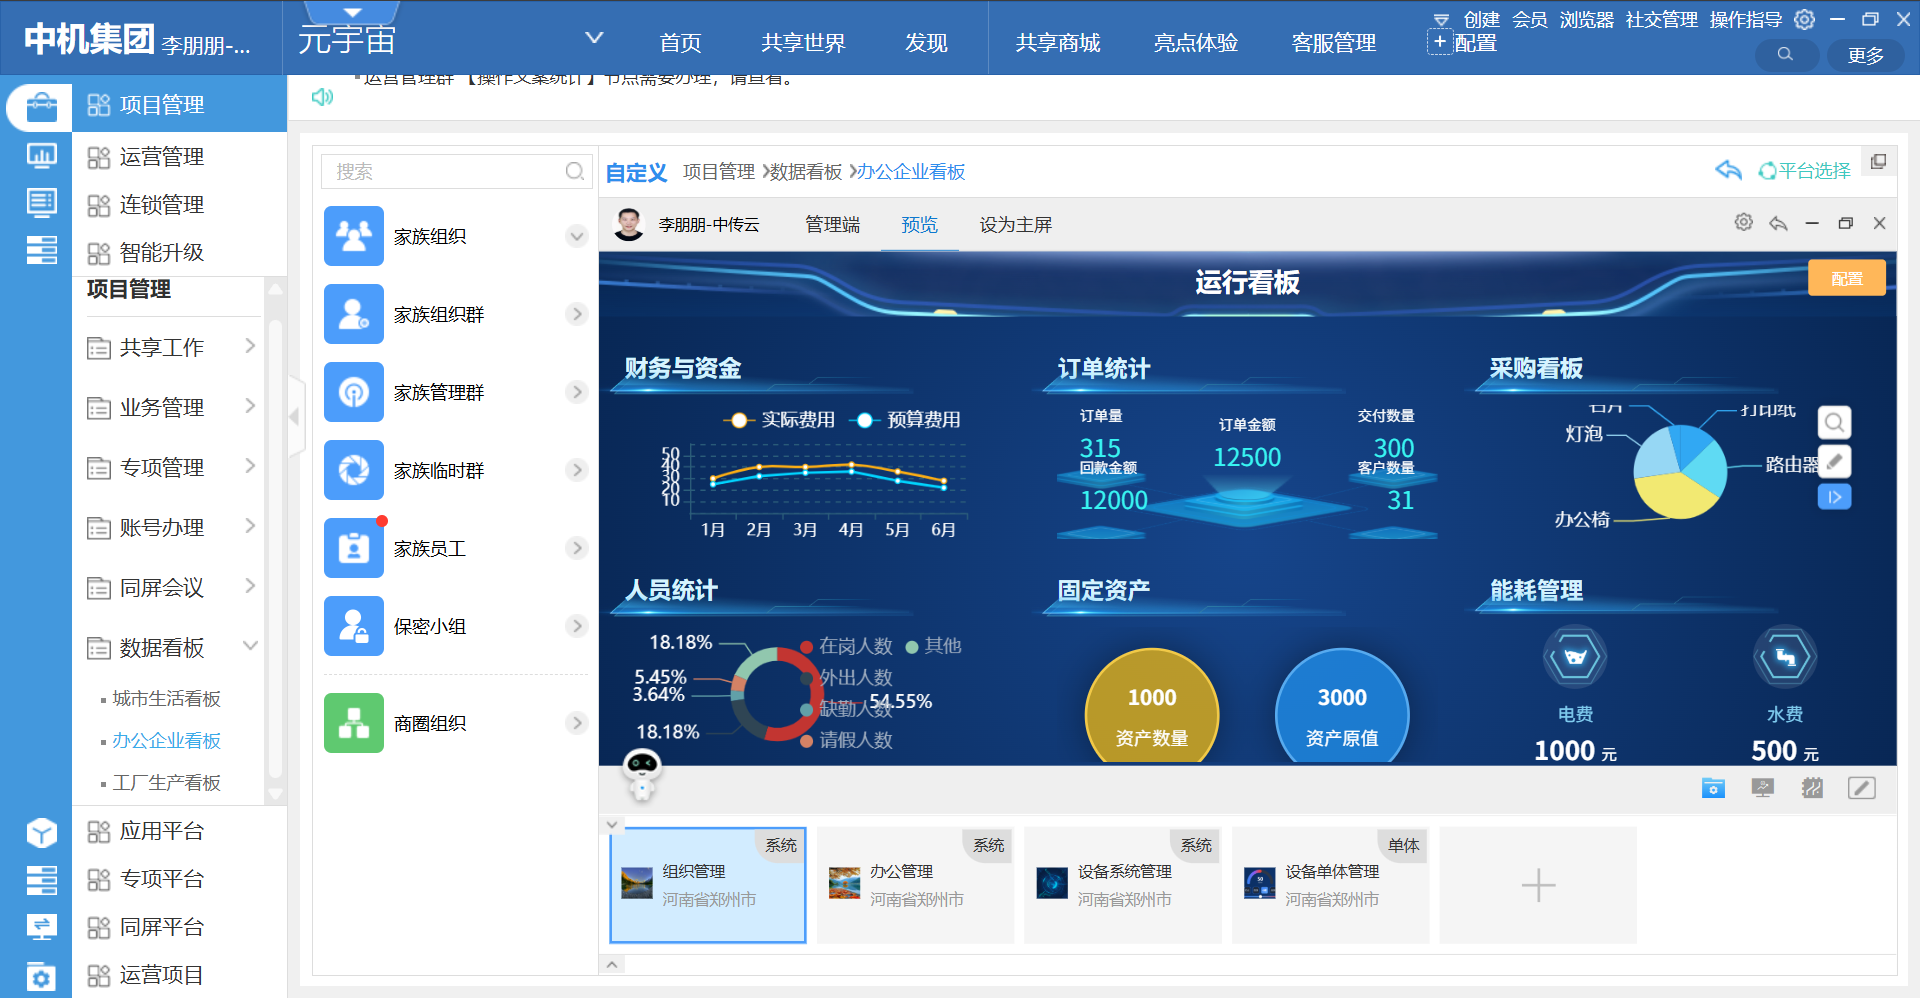
Task: Switch to the 管理端 tab
Action: (832, 225)
